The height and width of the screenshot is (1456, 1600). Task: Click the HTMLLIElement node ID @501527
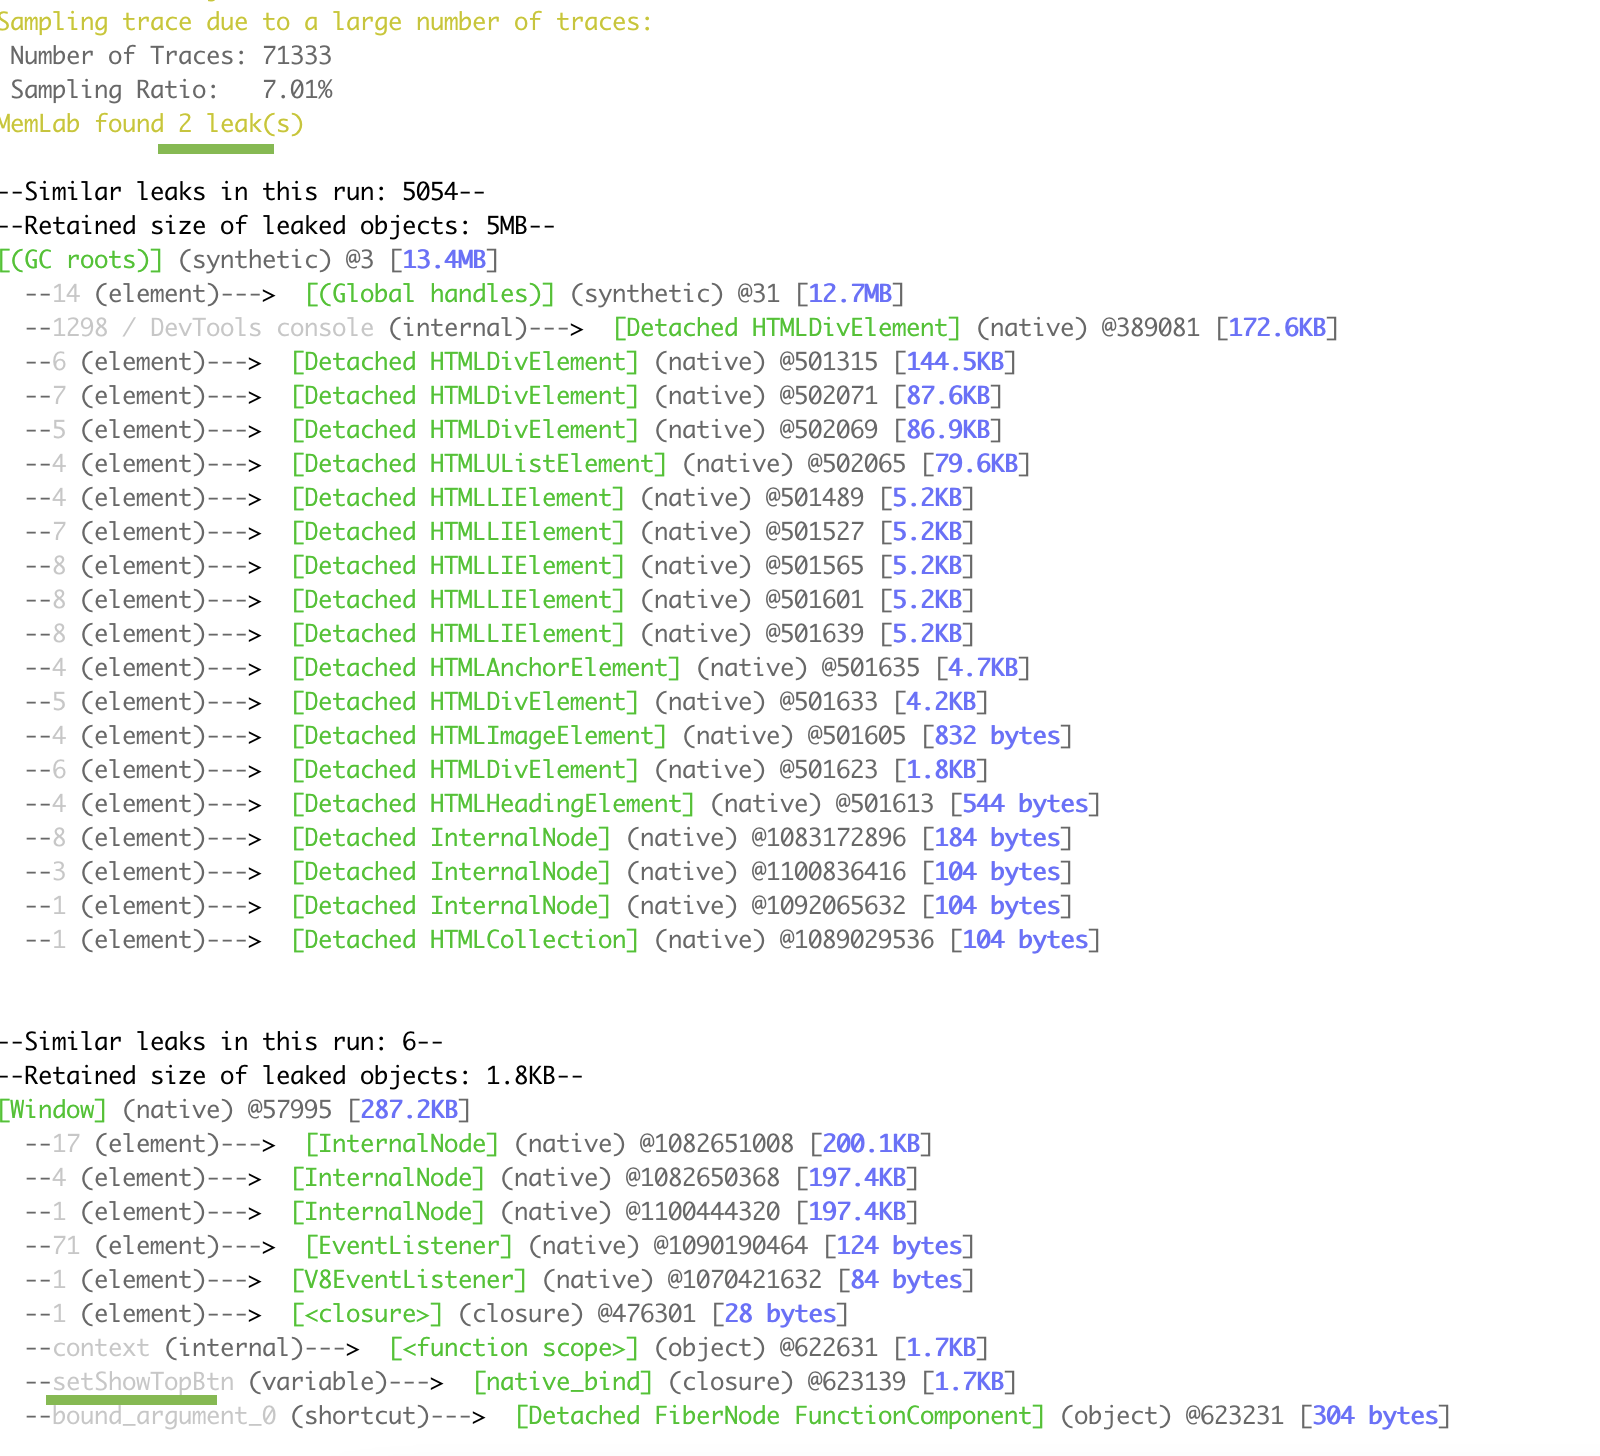click(814, 532)
